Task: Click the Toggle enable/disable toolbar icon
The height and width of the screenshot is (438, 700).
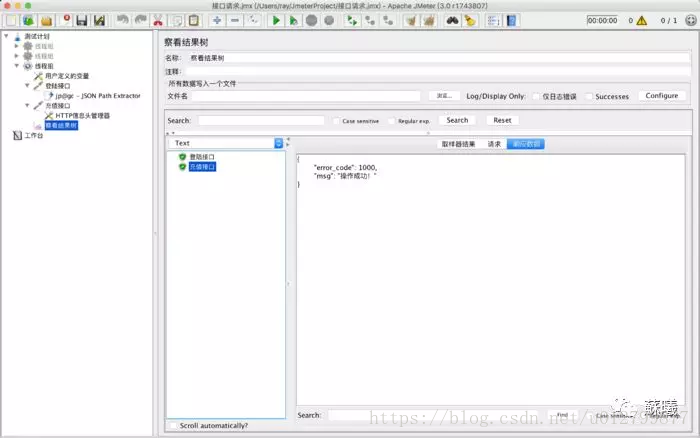Action: pos(253,21)
